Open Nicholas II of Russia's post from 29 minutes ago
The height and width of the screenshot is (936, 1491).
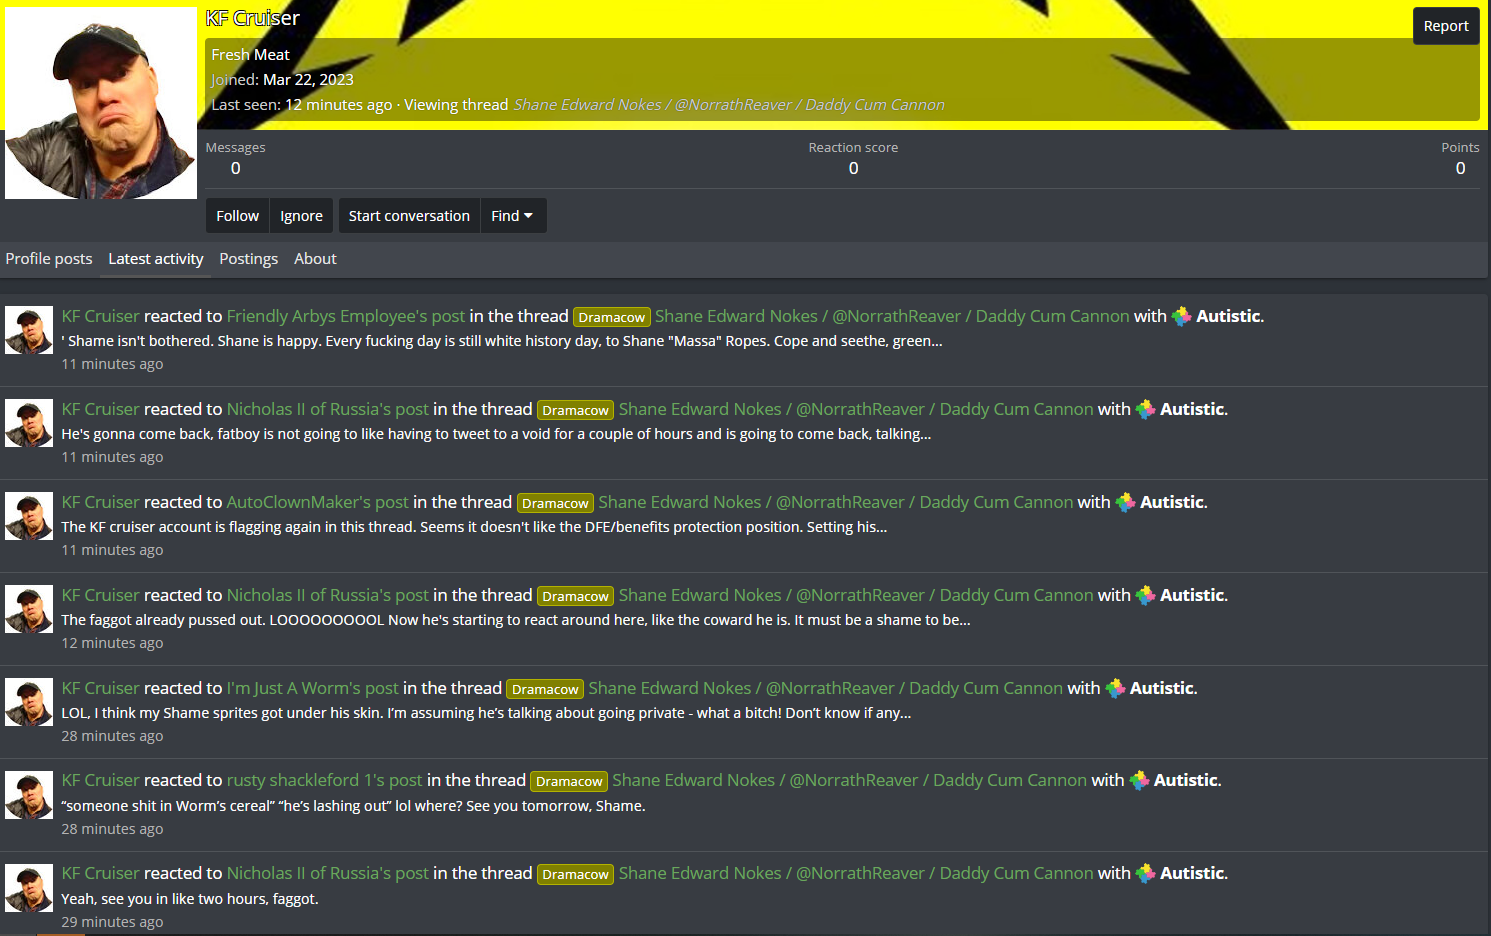[x=328, y=873]
